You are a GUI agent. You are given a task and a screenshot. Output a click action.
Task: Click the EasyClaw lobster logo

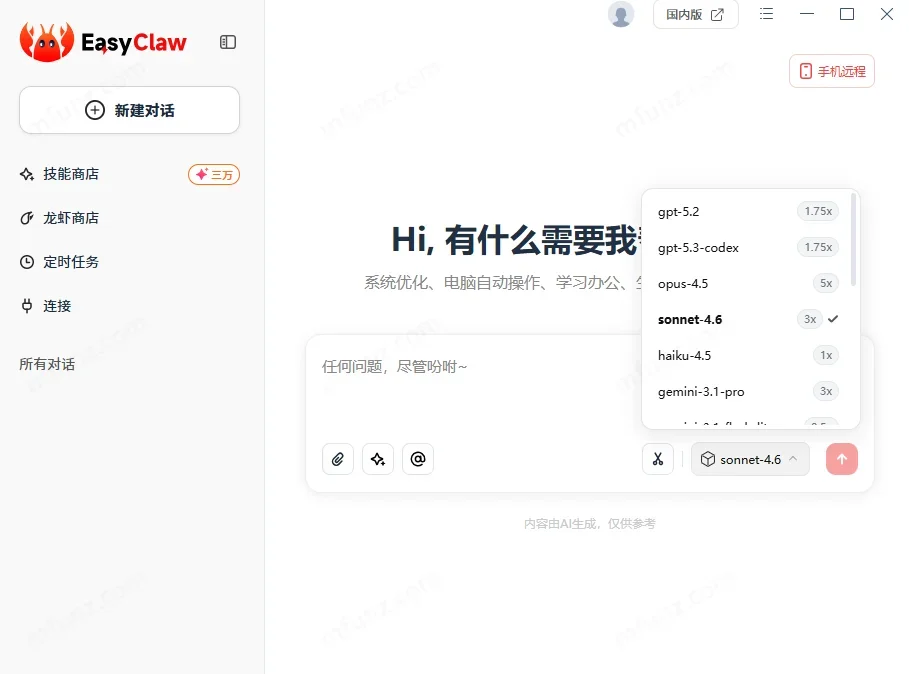[x=47, y=42]
